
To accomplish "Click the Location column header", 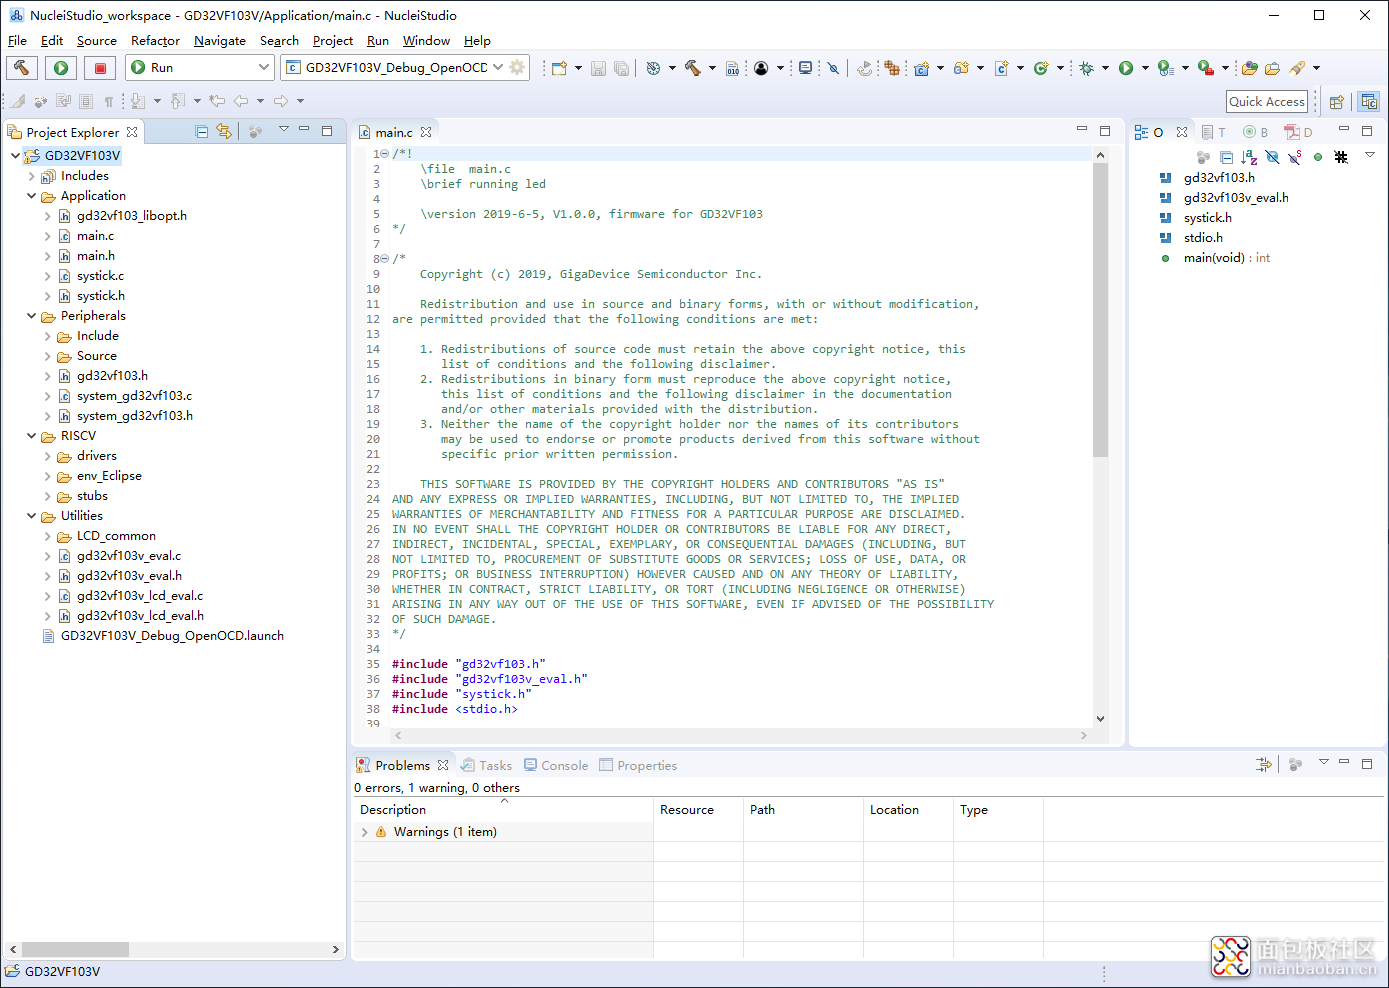I will coord(908,810).
